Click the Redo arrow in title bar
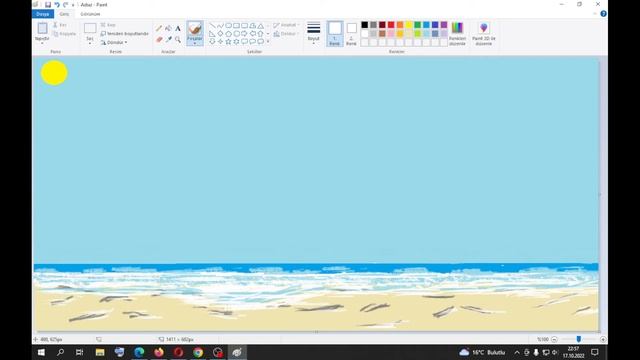The height and width of the screenshot is (360, 640). [x=65, y=4]
